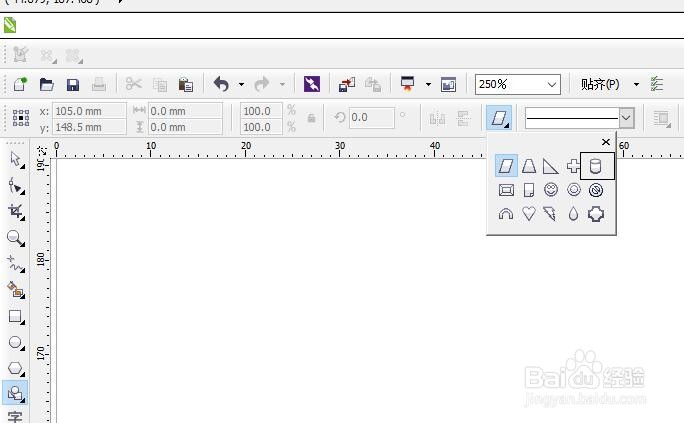The image size is (684, 423).
Task: Open the perfect shapes picker button
Action: [499, 118]
